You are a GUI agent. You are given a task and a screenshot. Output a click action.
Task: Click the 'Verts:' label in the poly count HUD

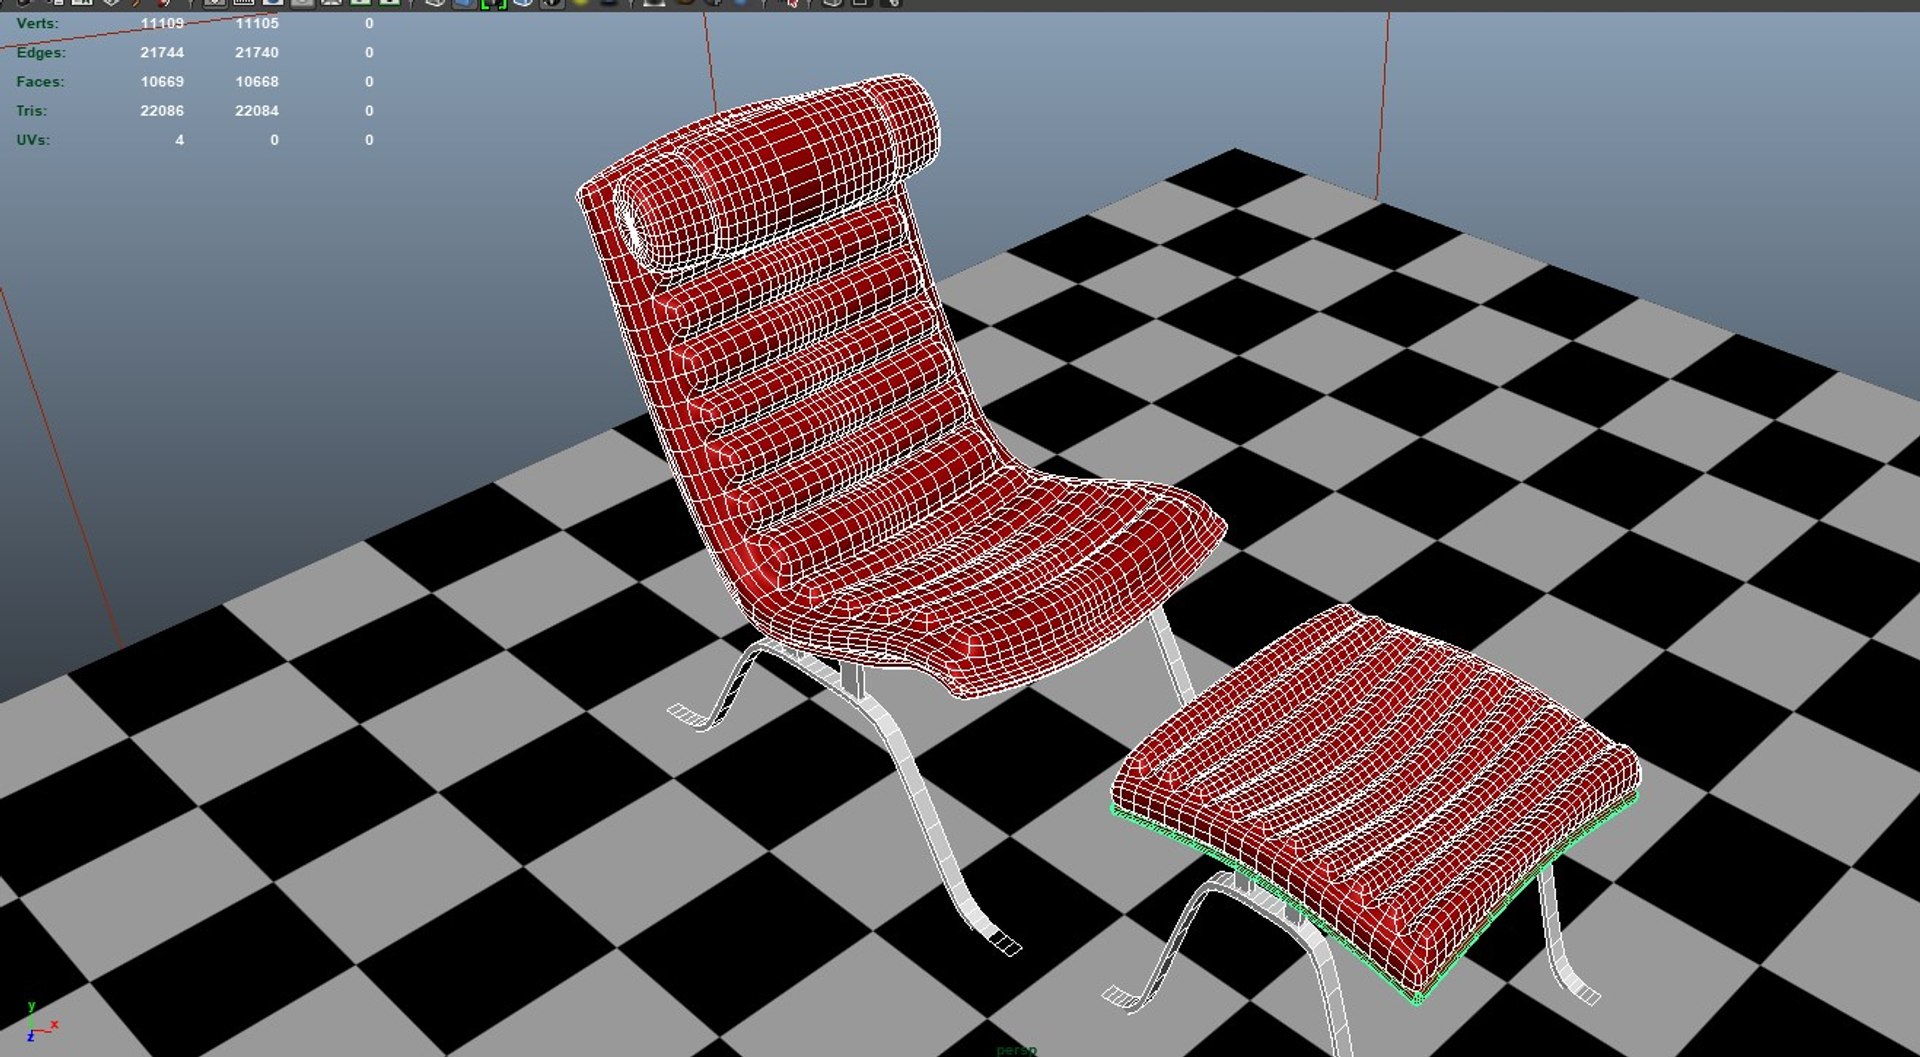37,23
